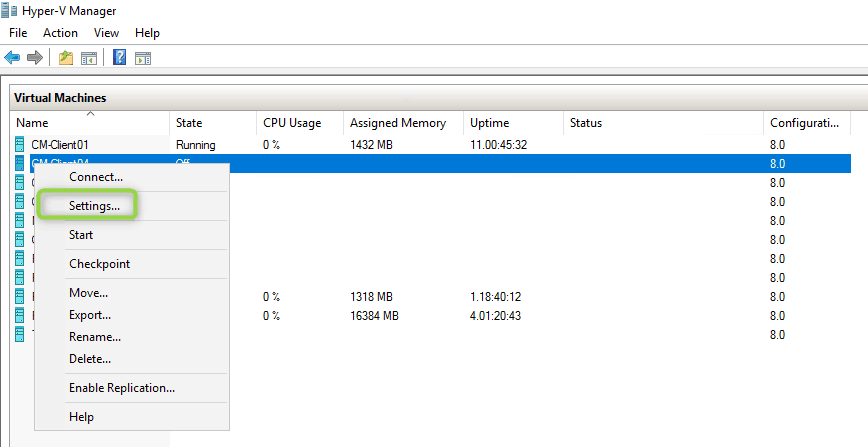Sort by the Assigned Memory column header
868x447 pixels.
pos(404,123)
